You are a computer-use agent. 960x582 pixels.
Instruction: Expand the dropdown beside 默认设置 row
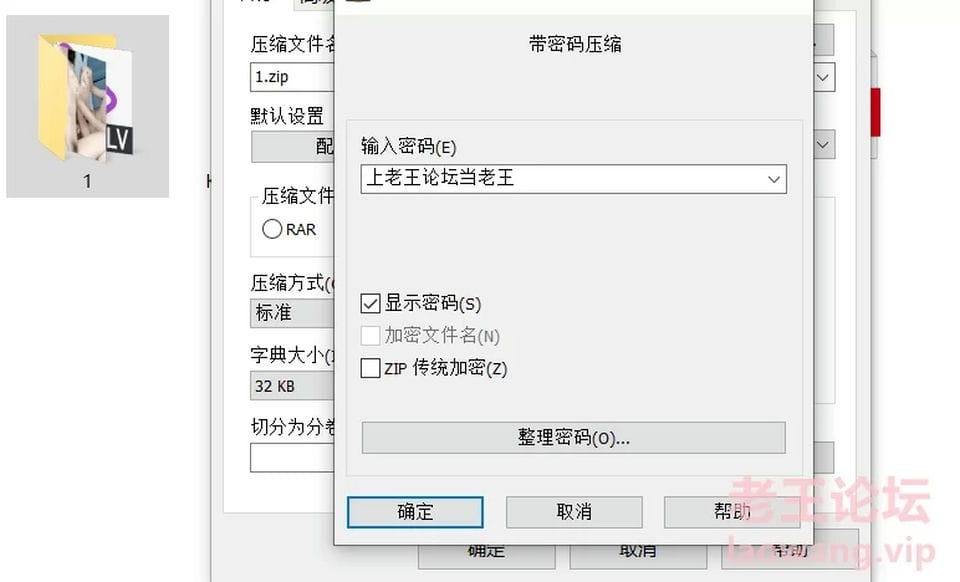pos(823,145)
